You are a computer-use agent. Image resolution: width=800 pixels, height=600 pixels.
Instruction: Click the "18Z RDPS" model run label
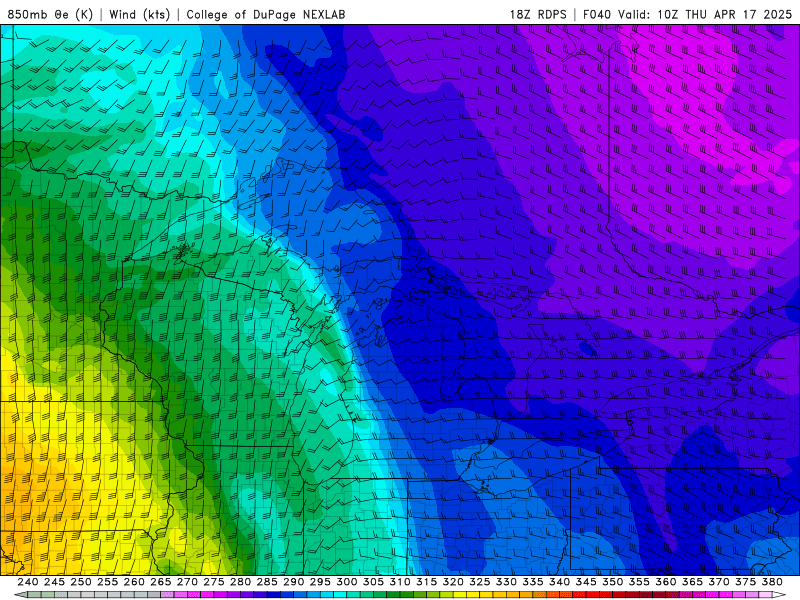tap(538, 14)
